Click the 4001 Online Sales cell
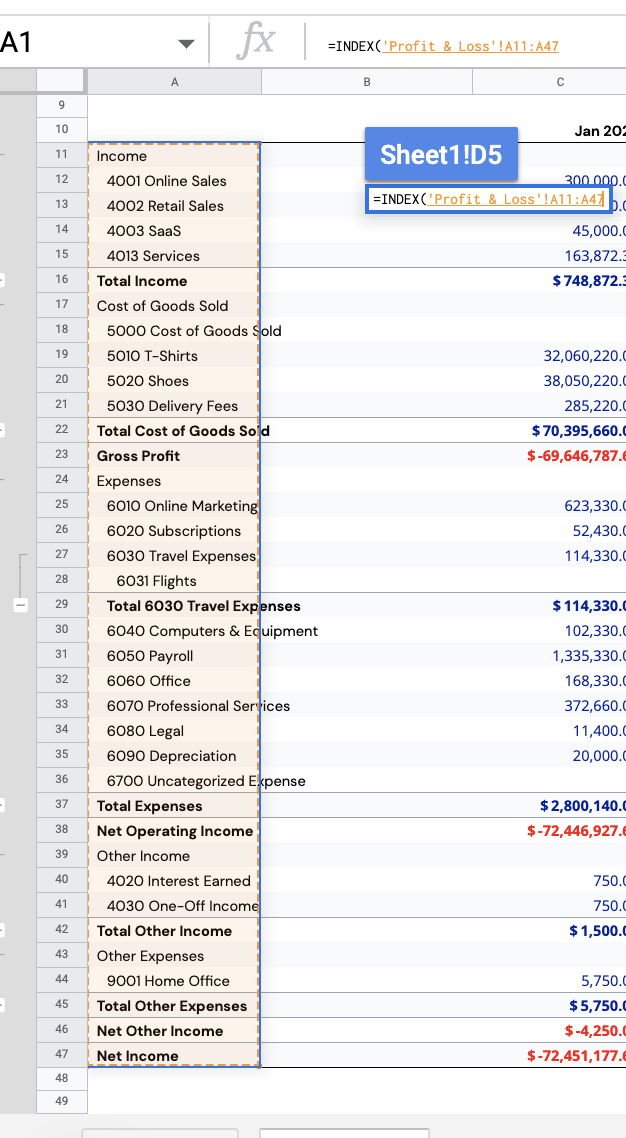 [x=174, y=181]
